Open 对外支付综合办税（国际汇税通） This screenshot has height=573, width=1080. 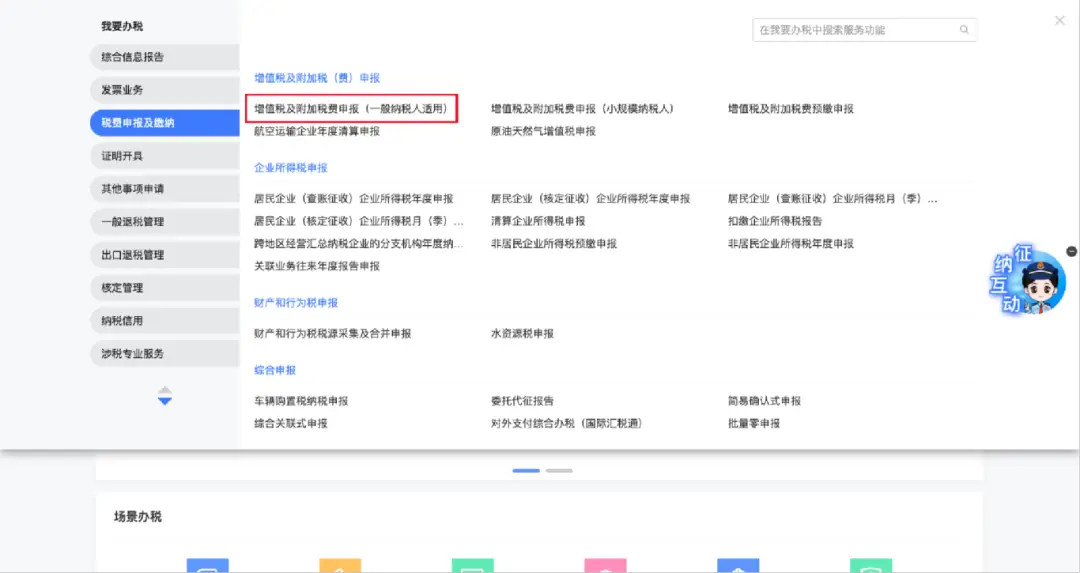click(x=567, y=424)
